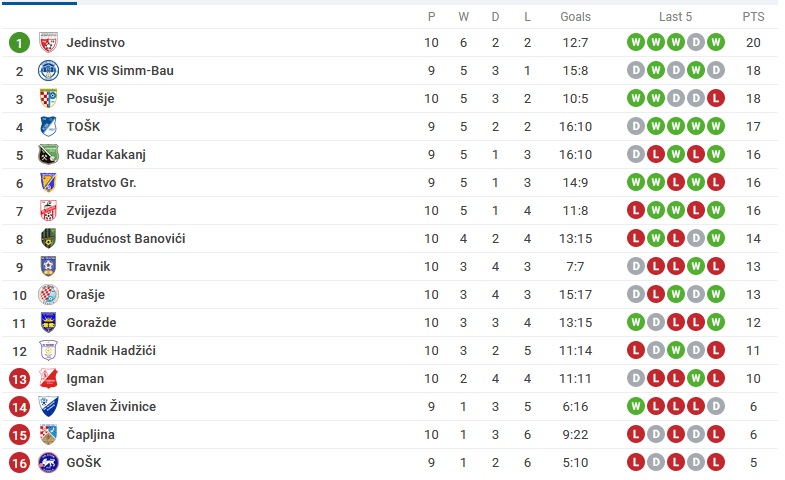Click Posušje's red loss result badge

pos(716,99)
